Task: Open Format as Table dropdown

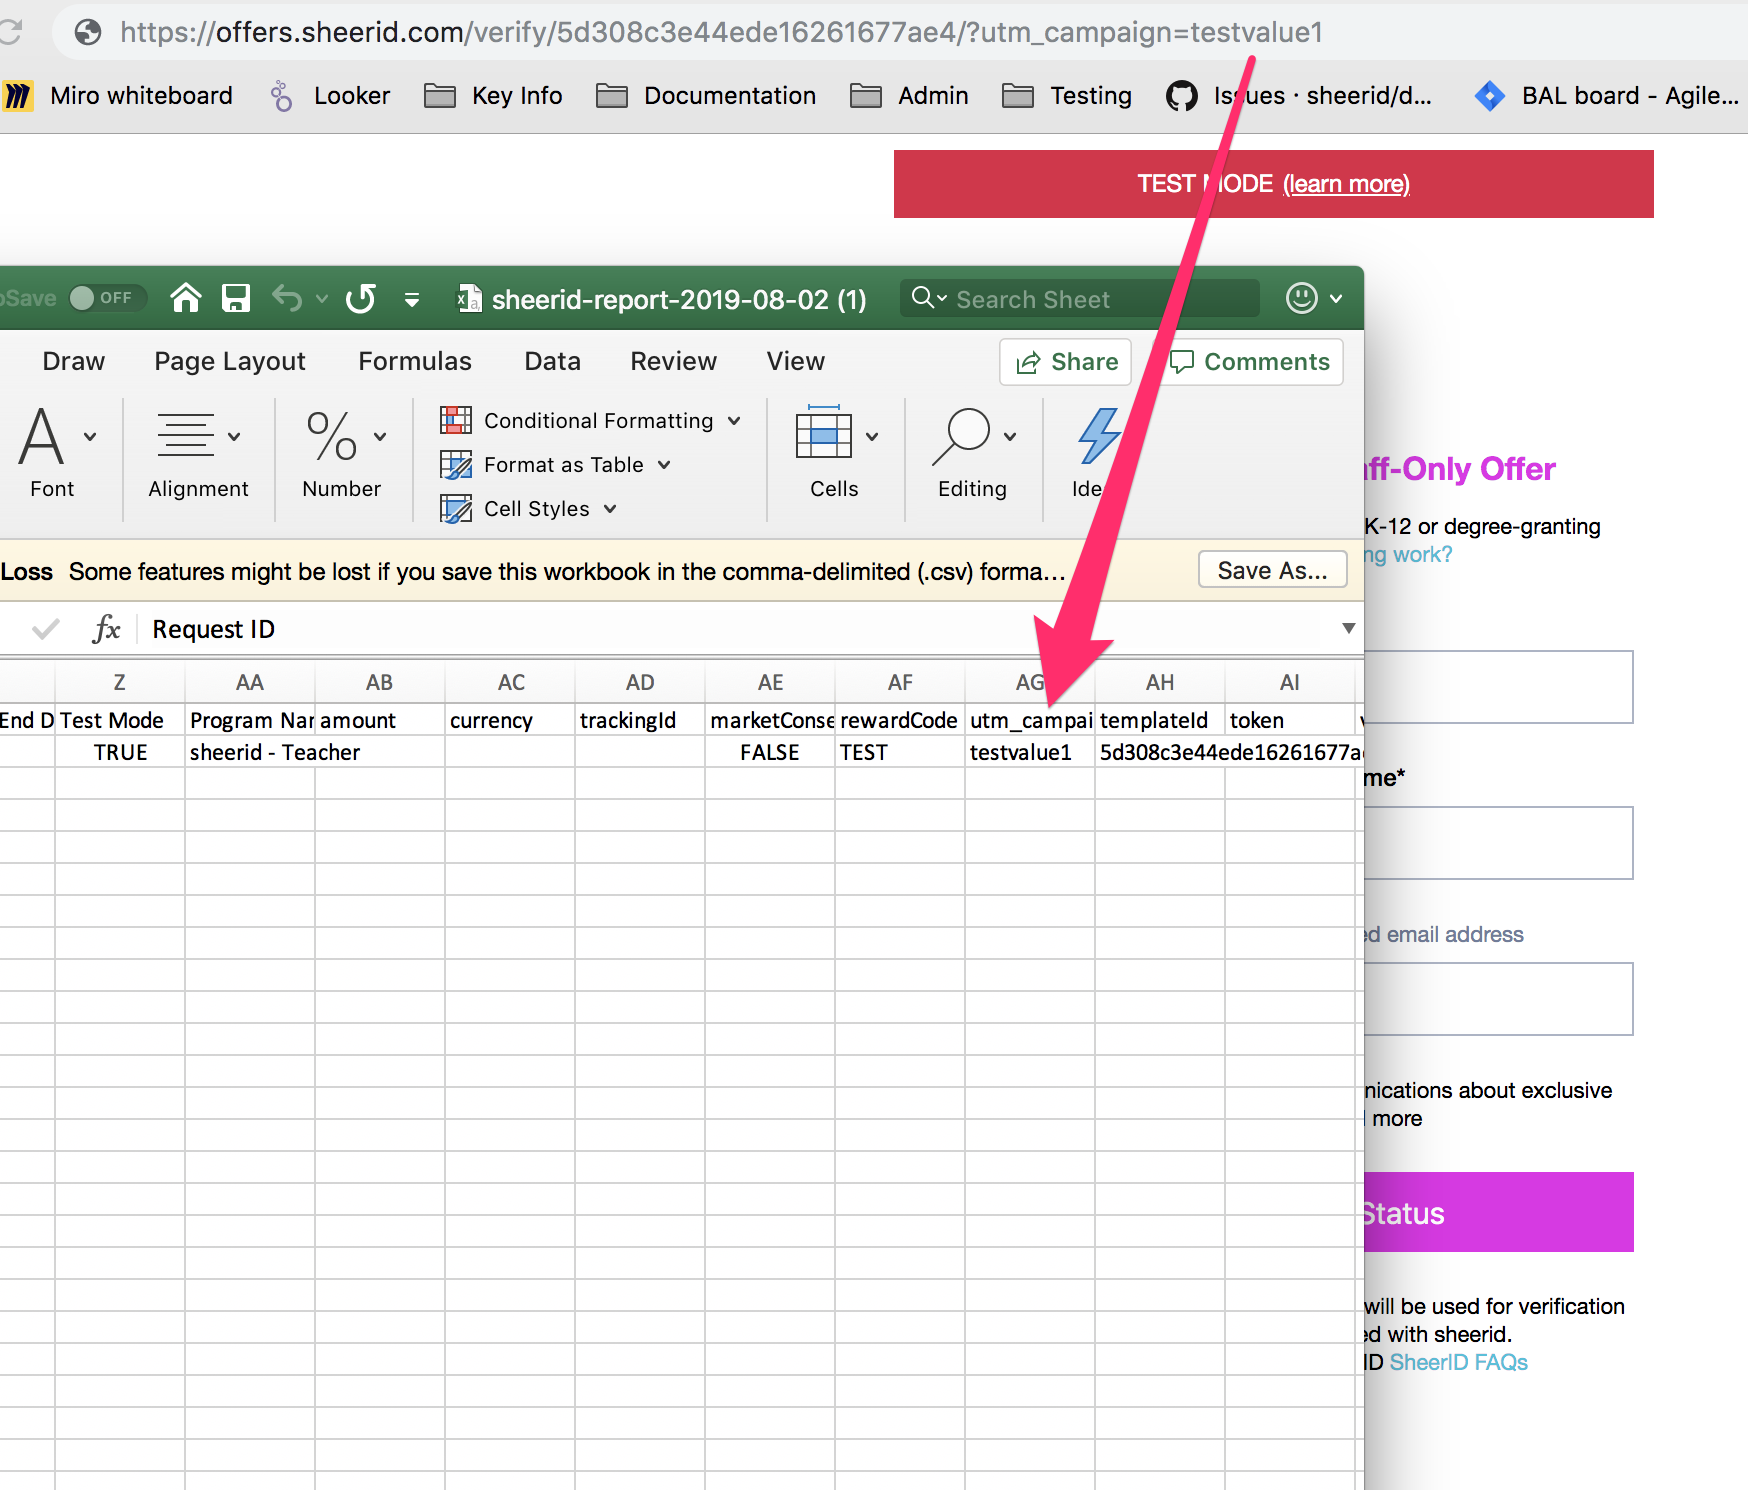Action: click(x=556, y=465)
